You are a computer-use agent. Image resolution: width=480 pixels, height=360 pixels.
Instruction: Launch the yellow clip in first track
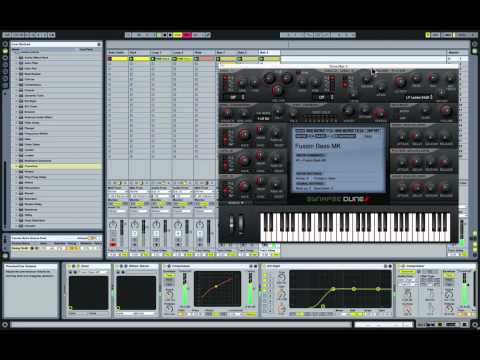pyautogui.click(x=120, y=59)
